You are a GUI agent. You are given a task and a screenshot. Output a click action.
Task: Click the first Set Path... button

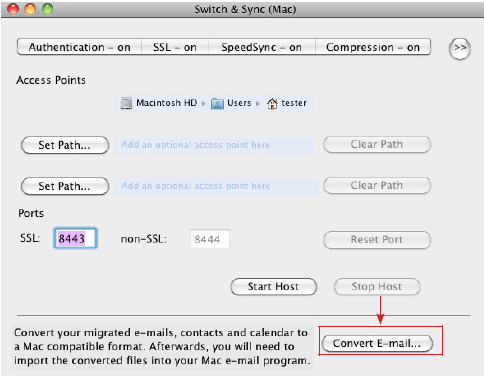[65, 145]
